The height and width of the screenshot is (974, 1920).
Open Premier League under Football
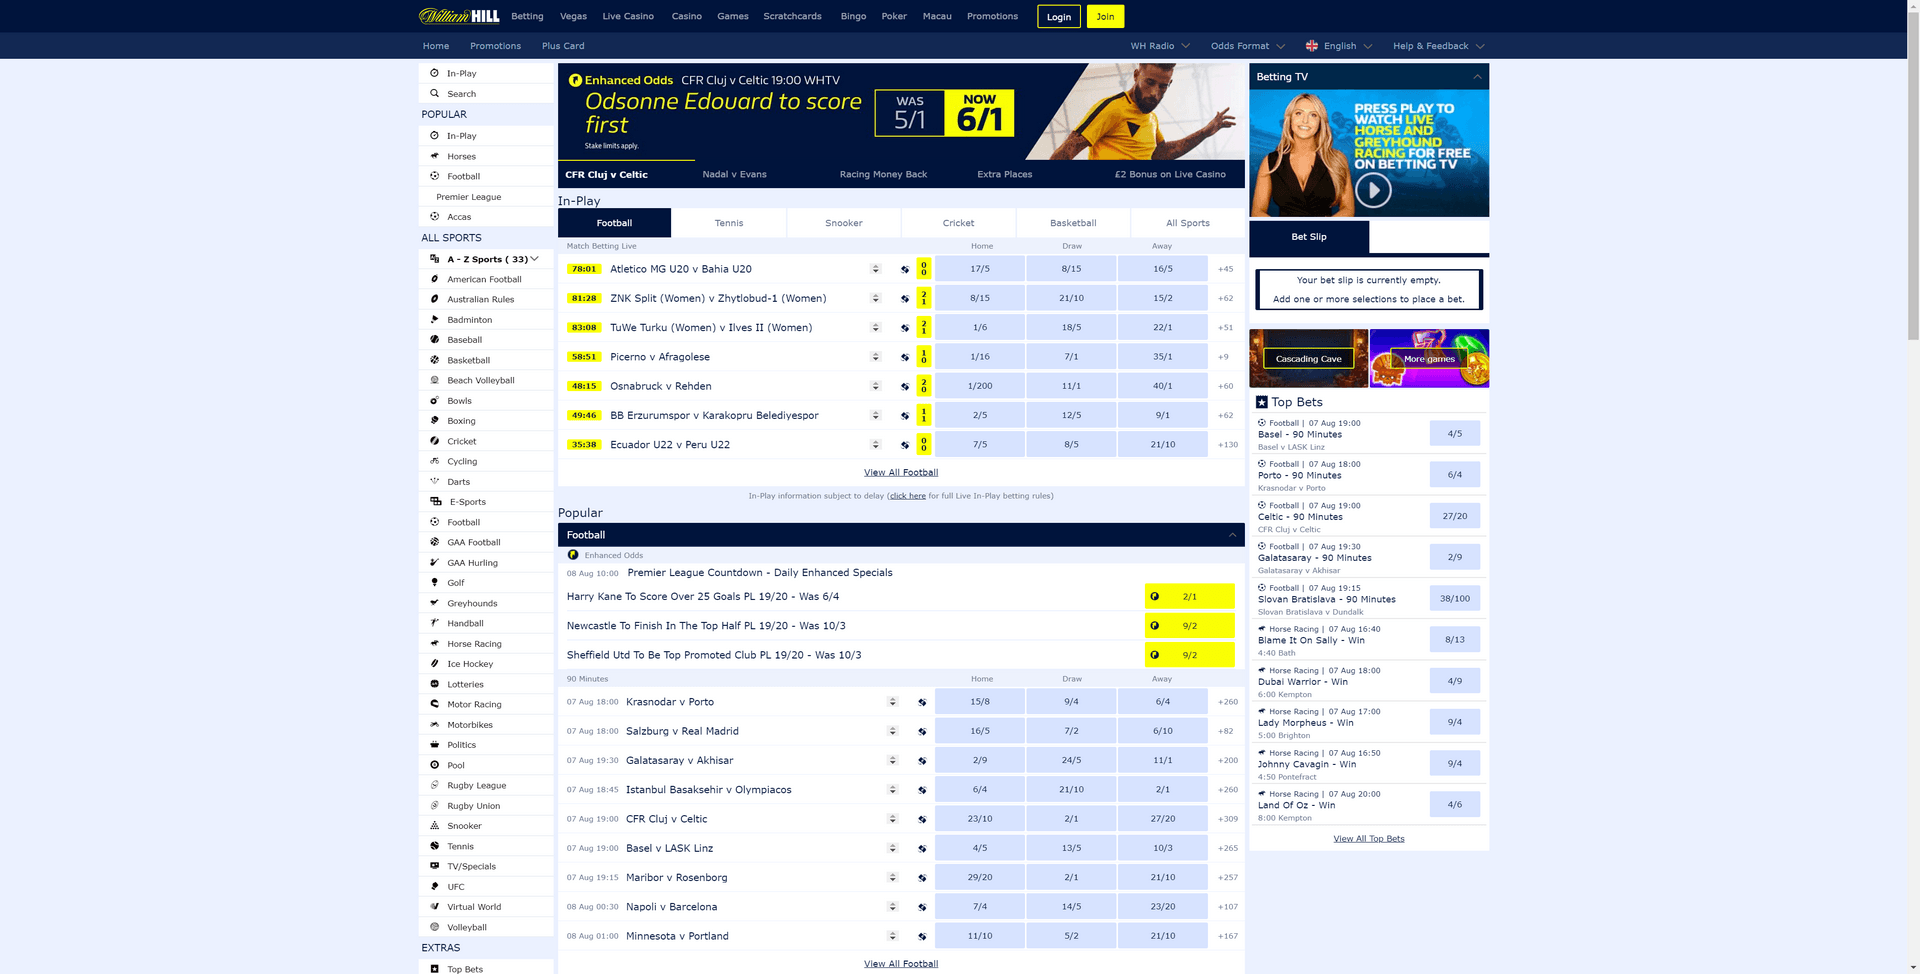point(485,197)
